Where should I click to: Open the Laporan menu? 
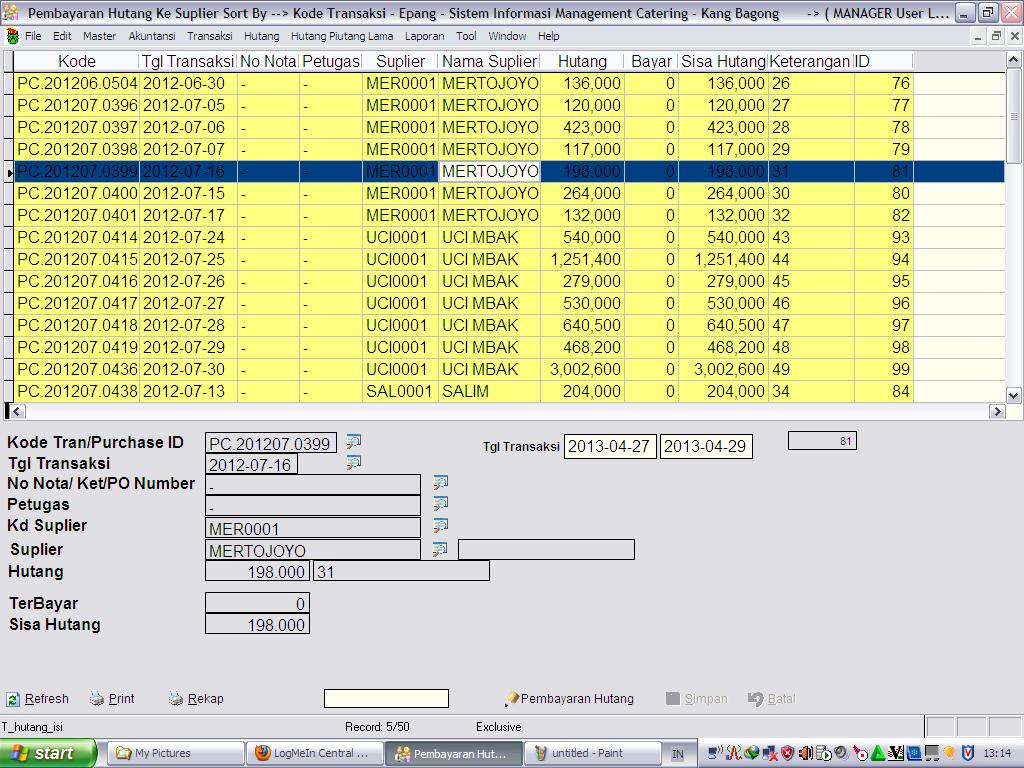(424, 36)
